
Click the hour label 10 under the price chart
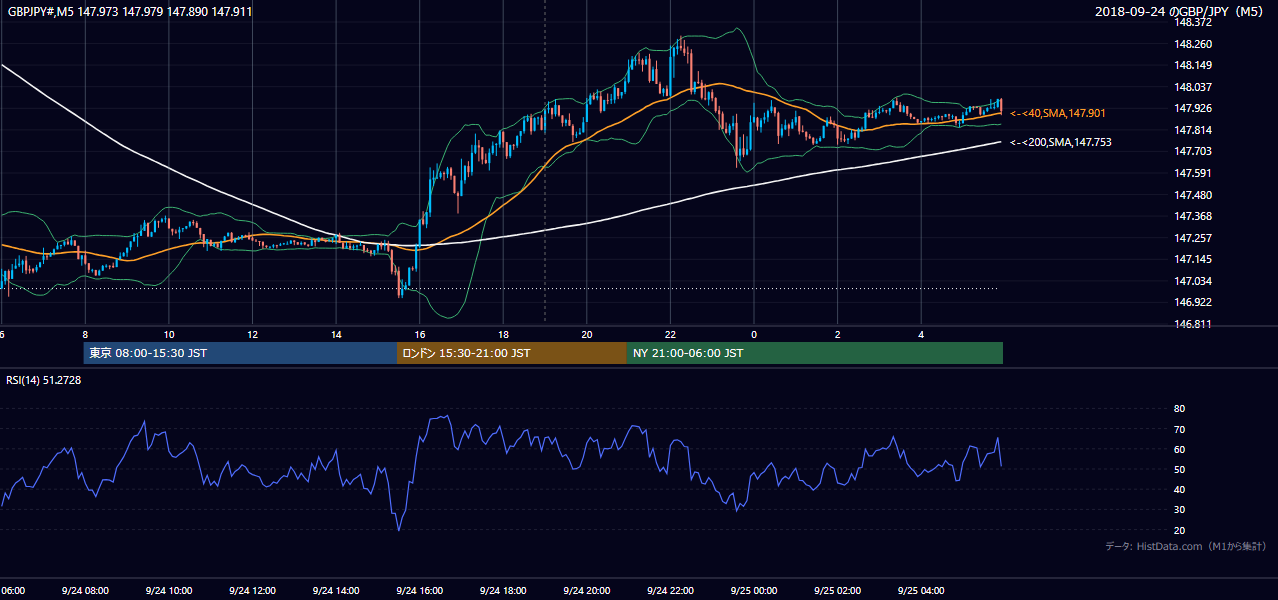tap(169, 335)
